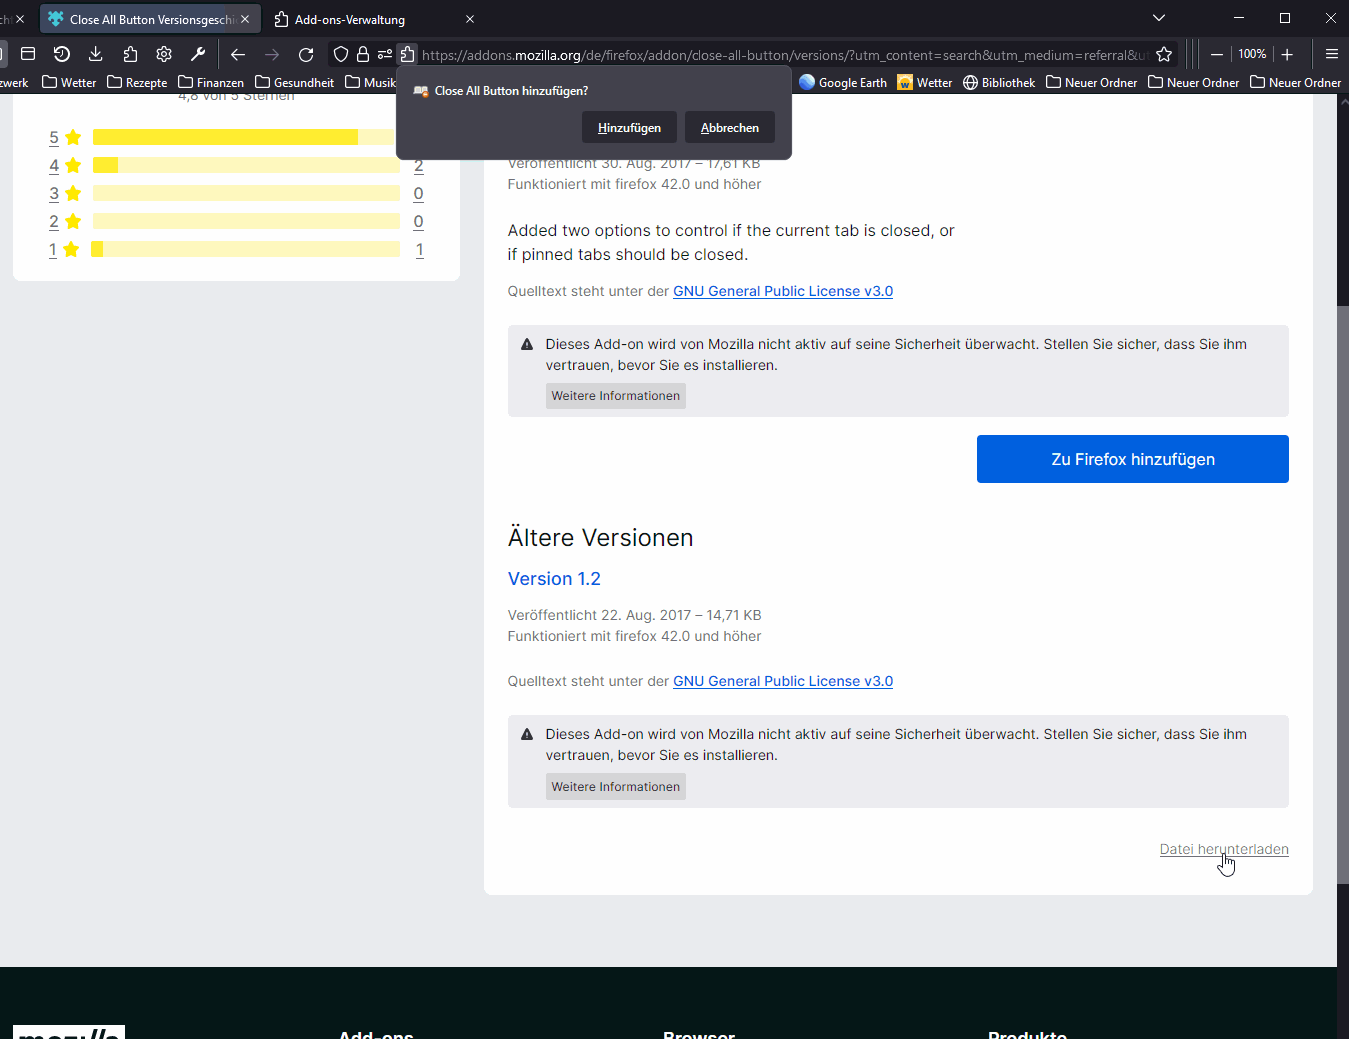This screenshot has width=1349, height=1039.
Task: Close the Close All Button Versionsgeschichte tab
Action: (x=245, y=19)
